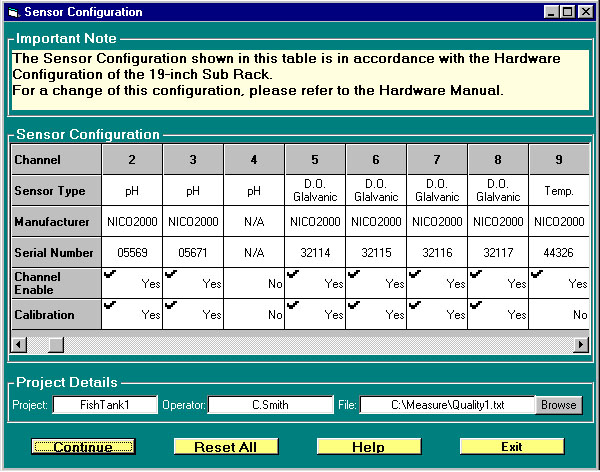The image size is (600, 472).
Task: Select channel 9 column header
Action: tap(559, 159)
